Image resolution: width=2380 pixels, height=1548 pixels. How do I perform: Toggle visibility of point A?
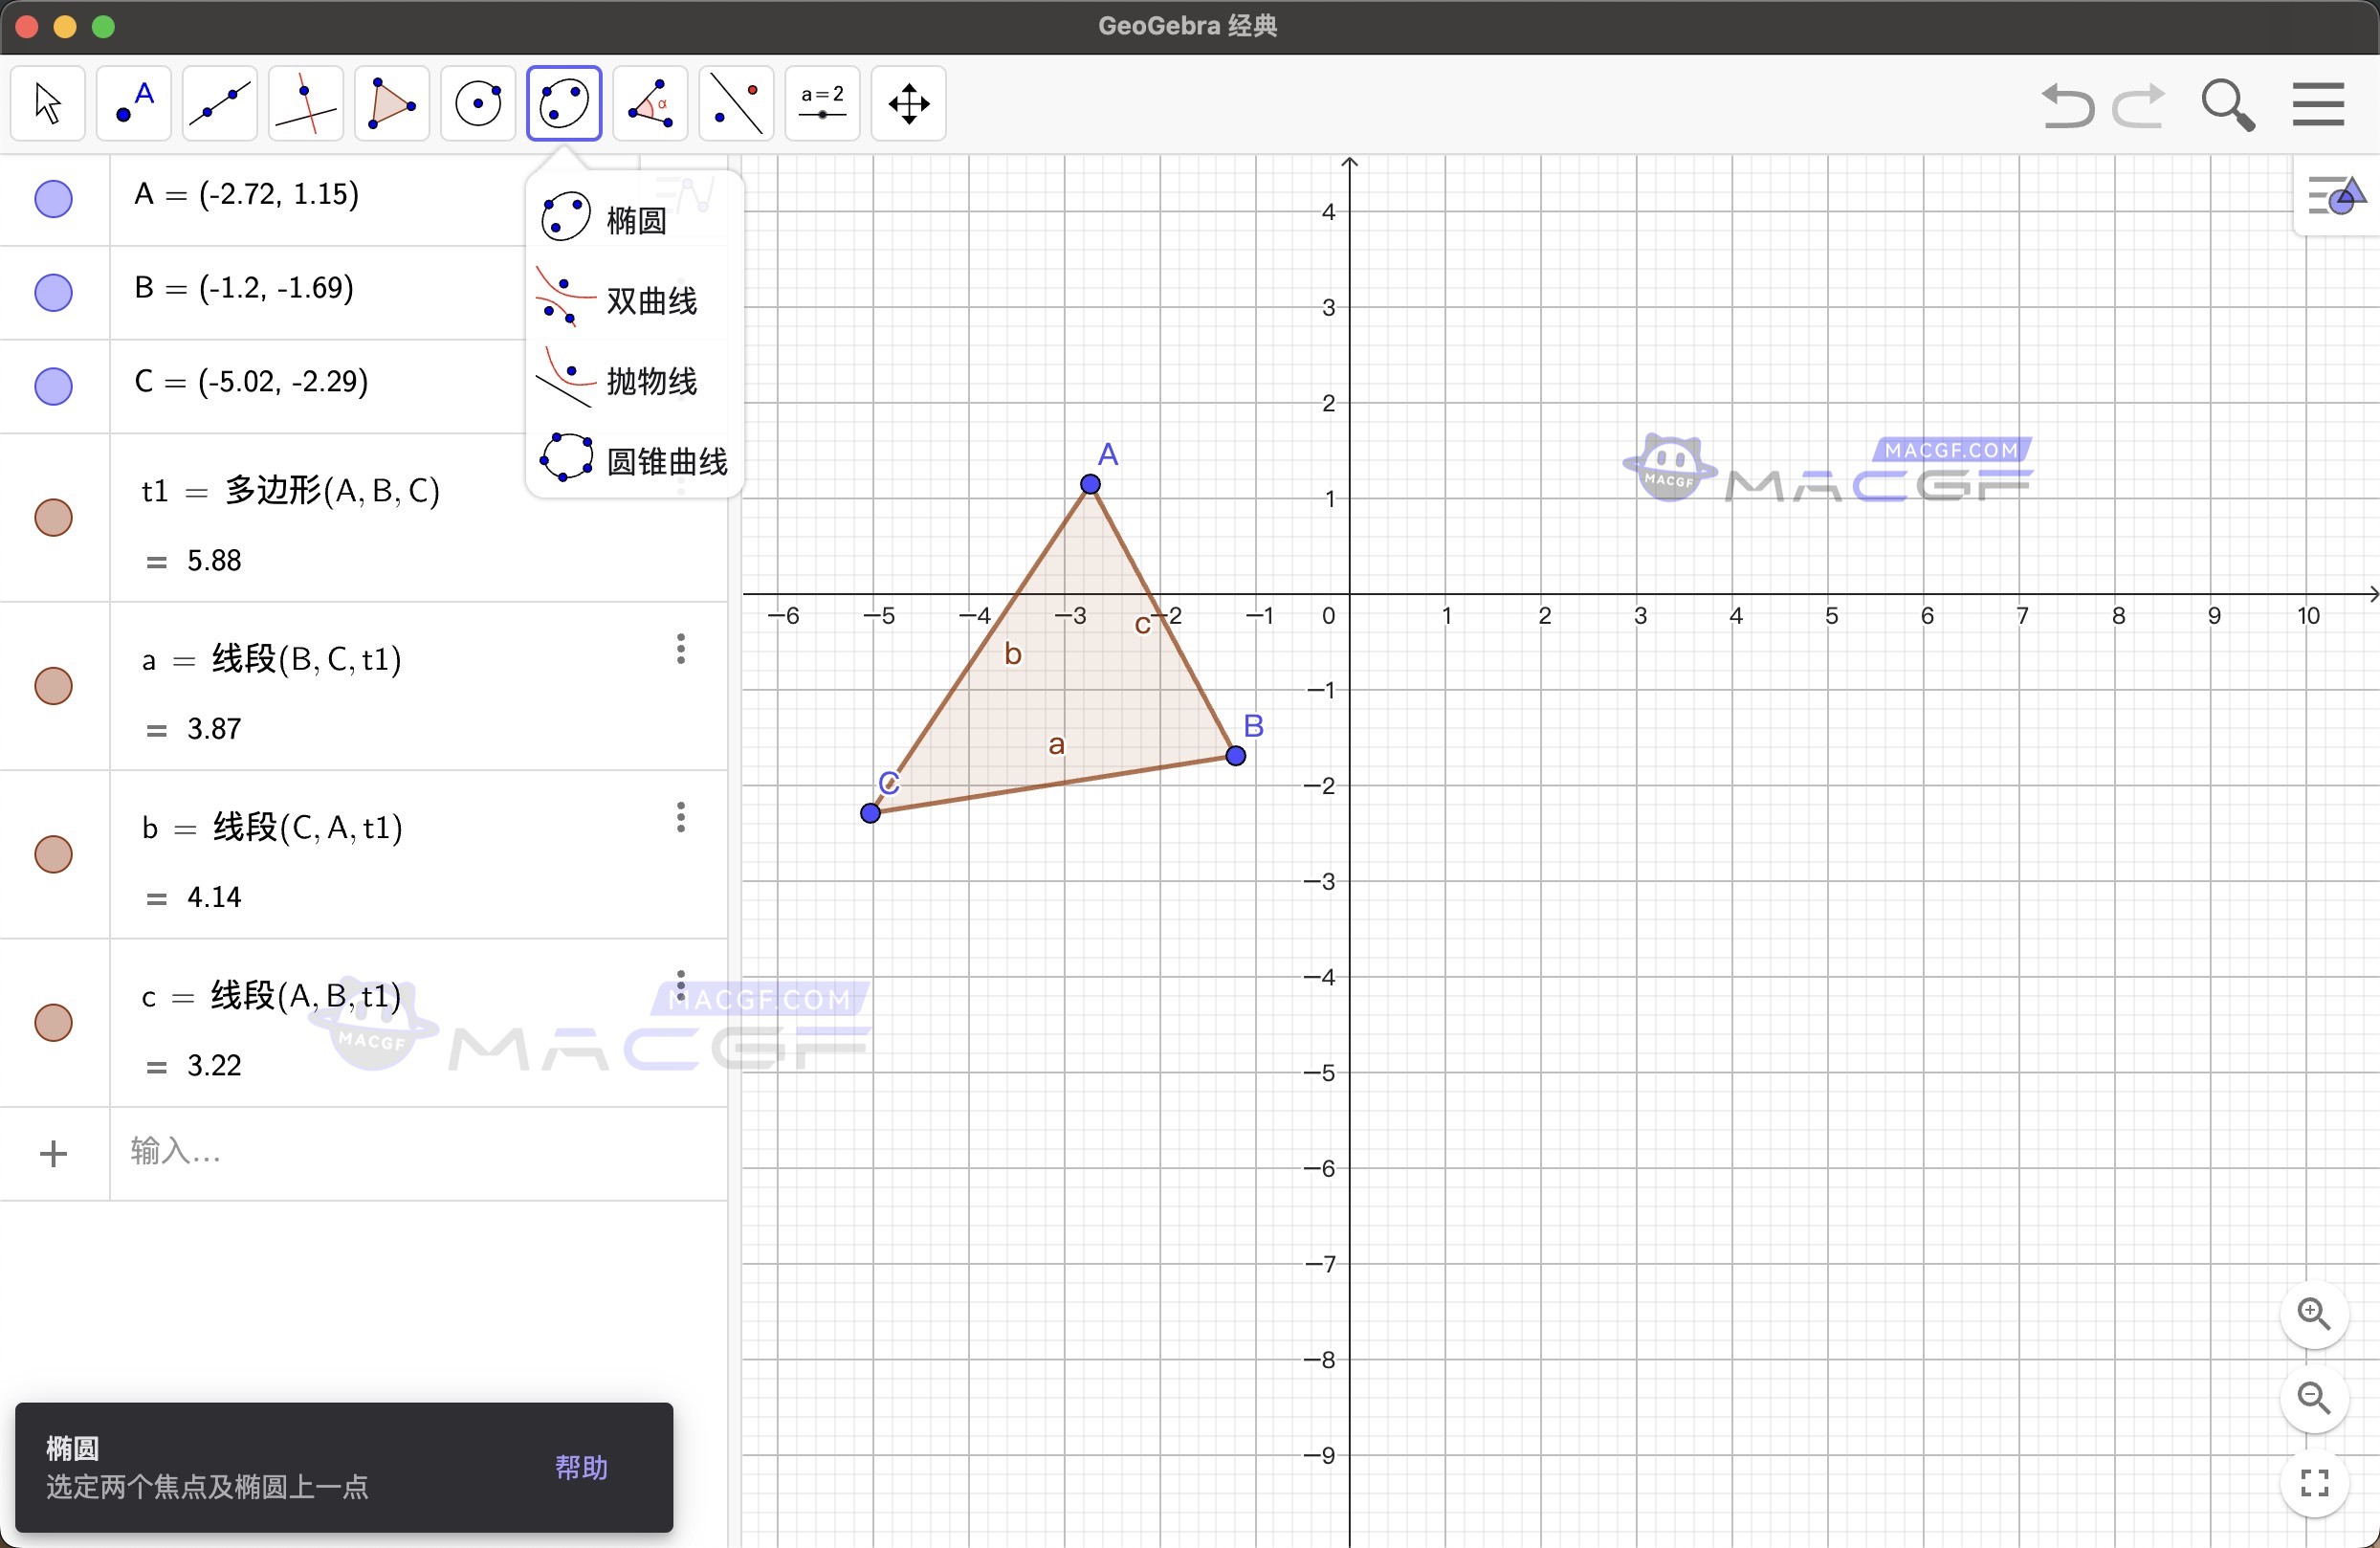click(x=53, y=199)
